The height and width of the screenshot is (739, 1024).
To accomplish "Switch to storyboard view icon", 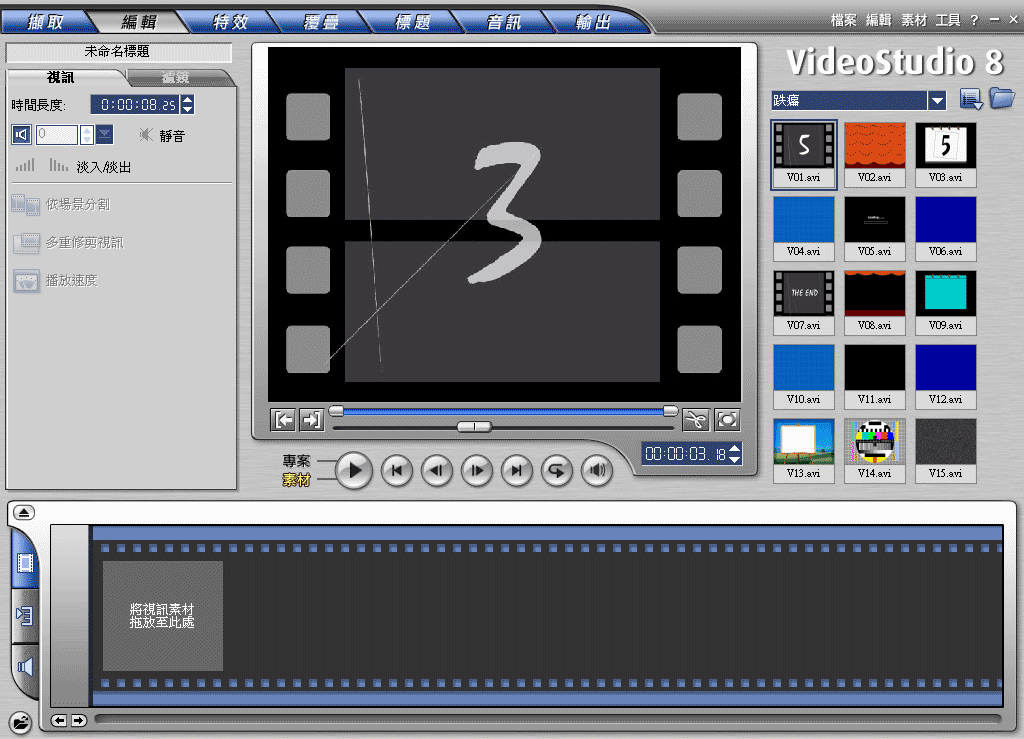I will [25, 563].
